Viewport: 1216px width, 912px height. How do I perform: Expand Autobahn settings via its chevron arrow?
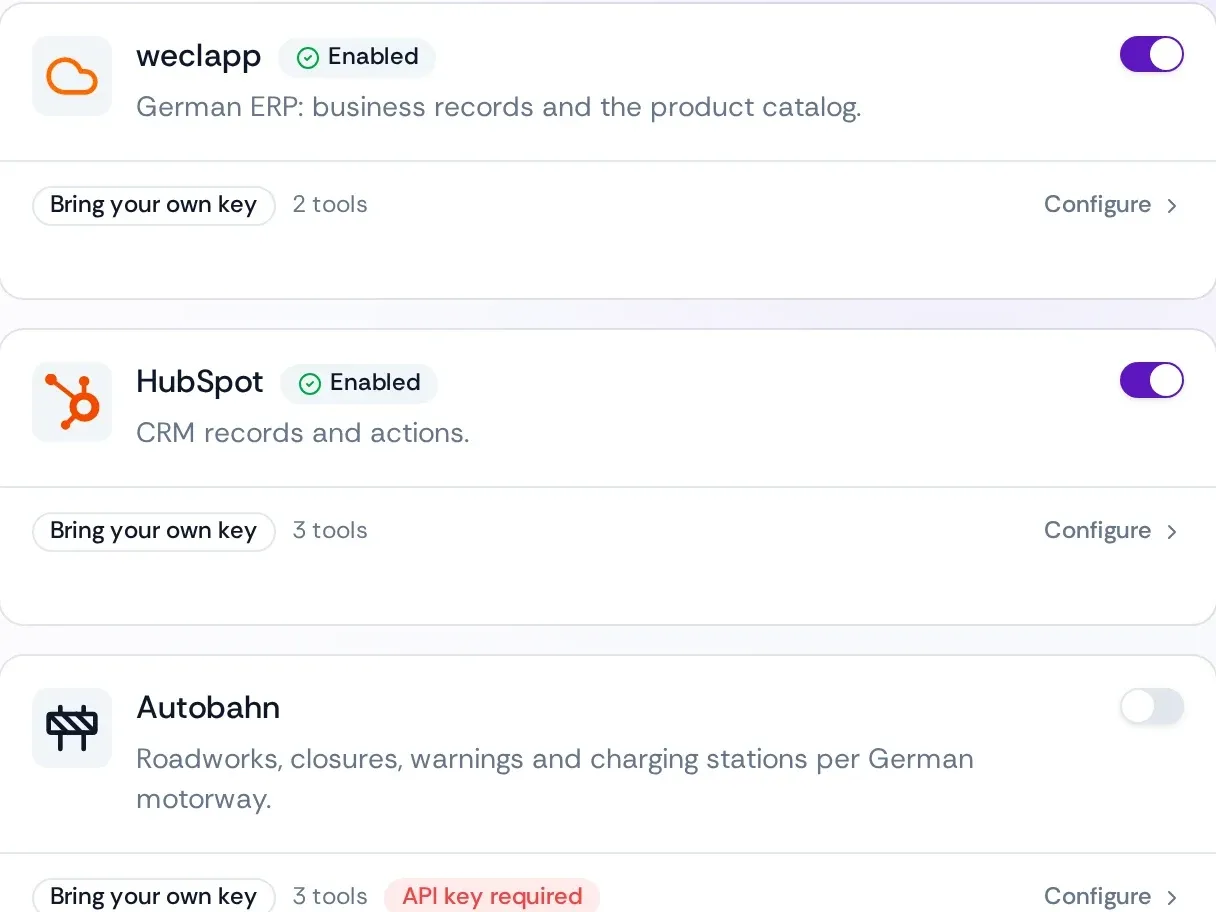[x=1172, y=898]
